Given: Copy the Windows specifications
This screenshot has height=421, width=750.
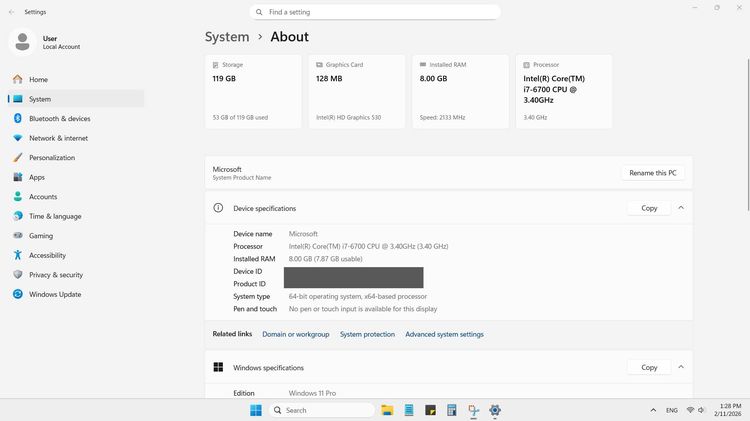Looking at the screenshot, I should [x=649, y=367].
